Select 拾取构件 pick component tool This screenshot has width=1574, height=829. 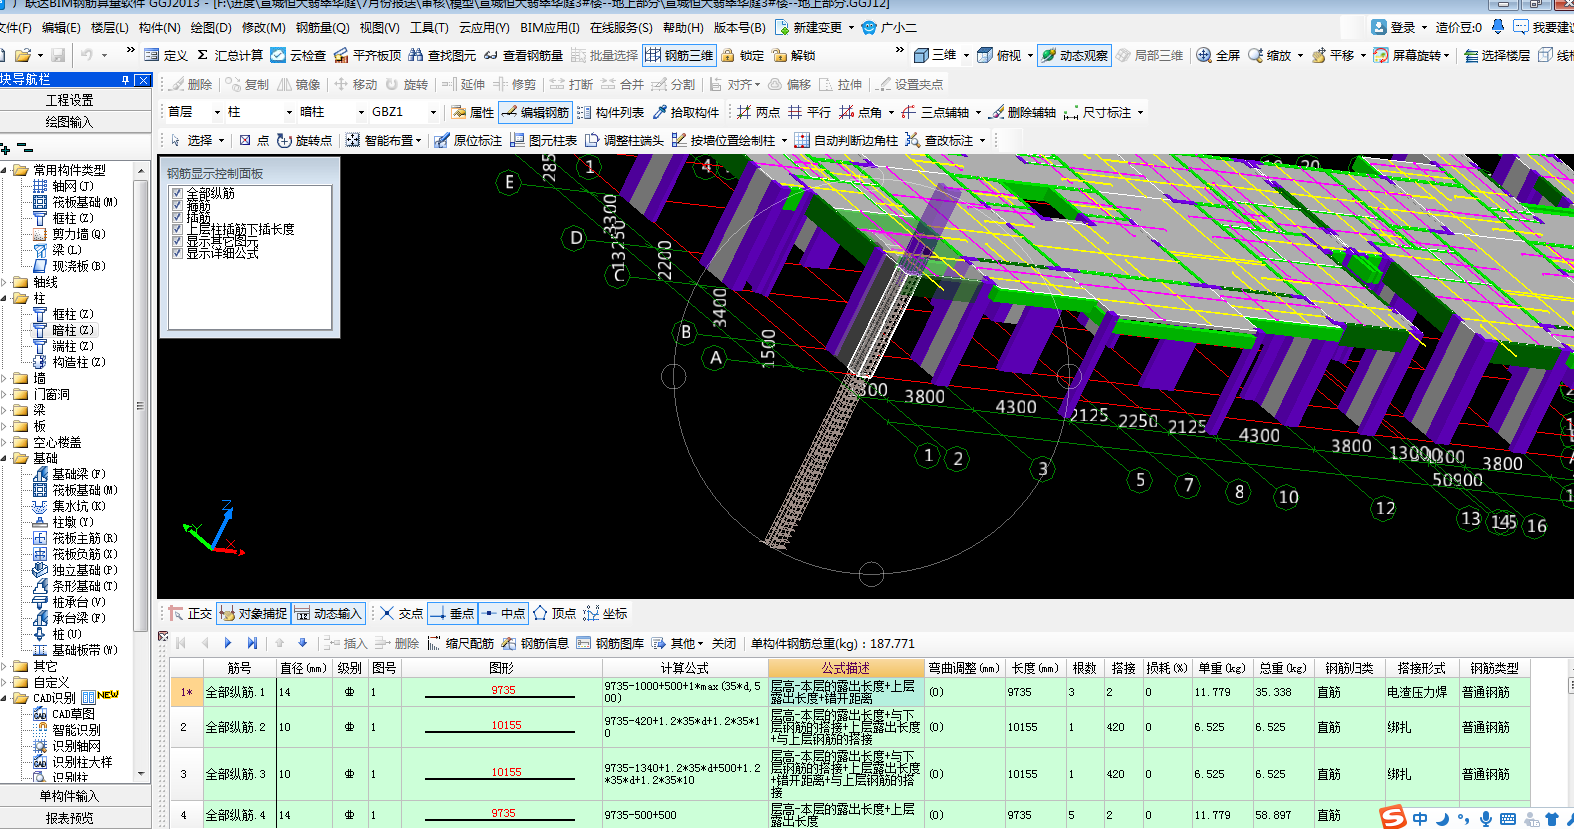pos(686,113)
